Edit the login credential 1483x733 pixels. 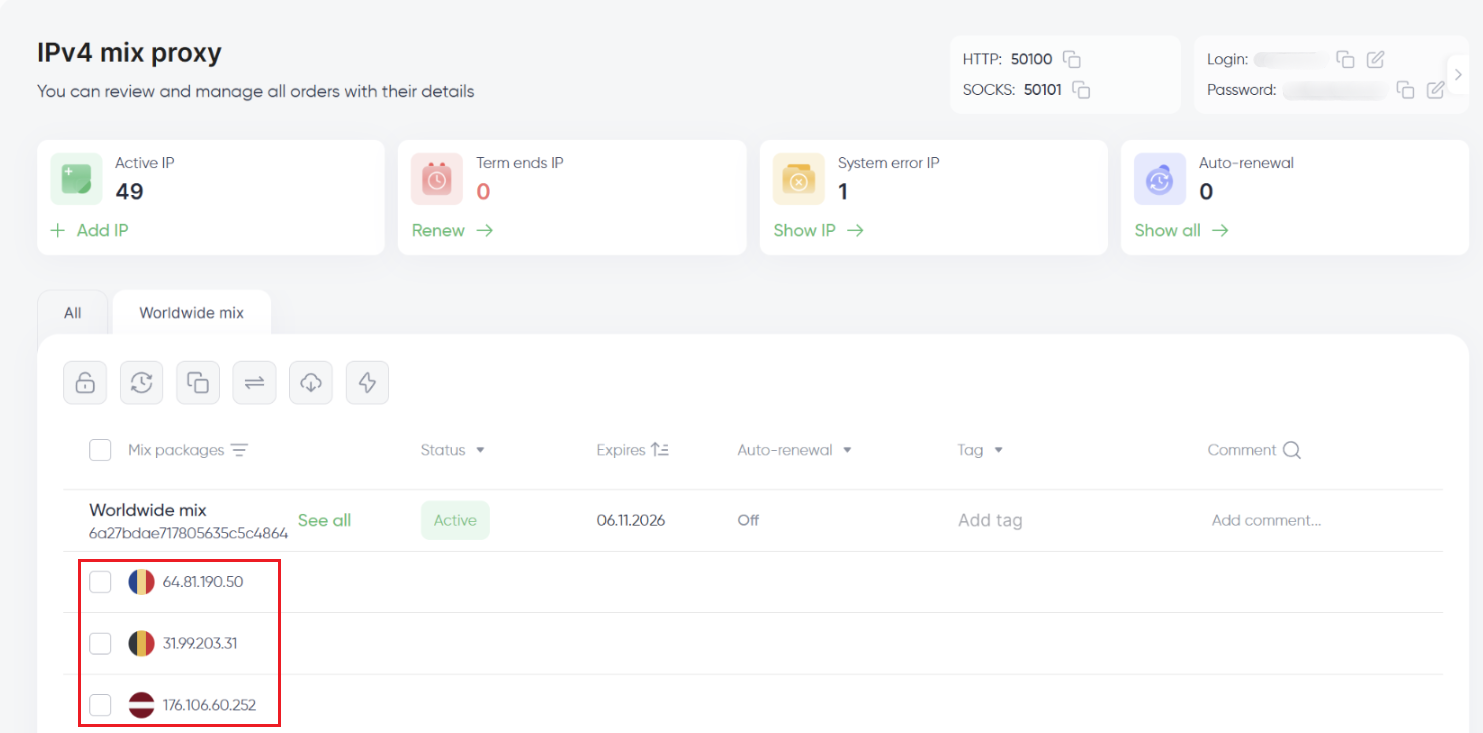pos(1375,59)
